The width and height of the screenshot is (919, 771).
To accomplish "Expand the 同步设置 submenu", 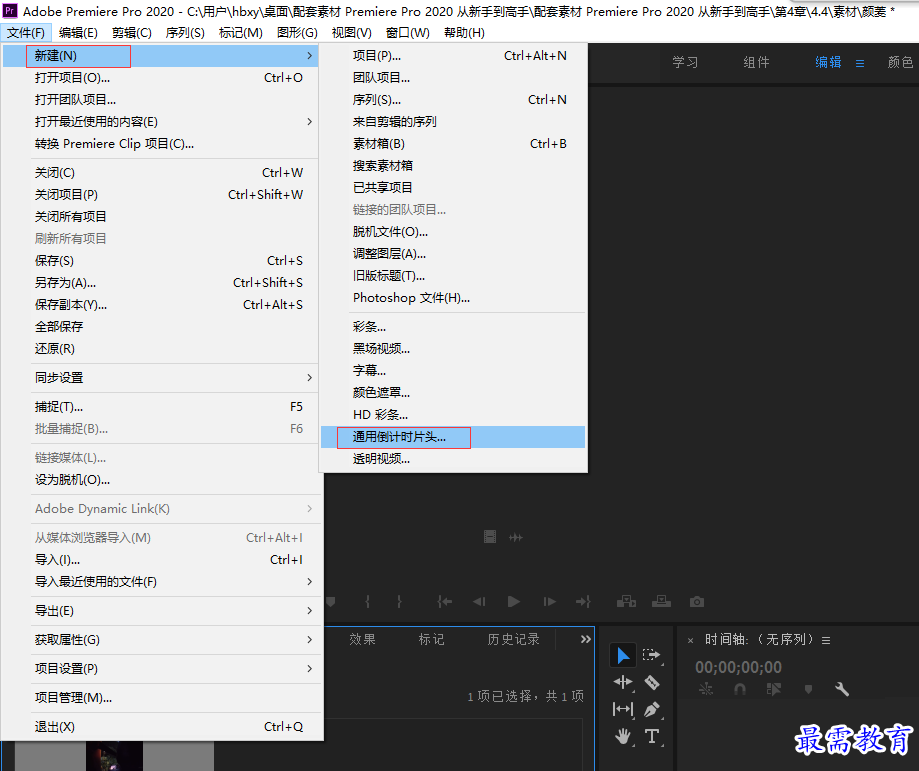I will pyautogui.click(x=161, y=378).
